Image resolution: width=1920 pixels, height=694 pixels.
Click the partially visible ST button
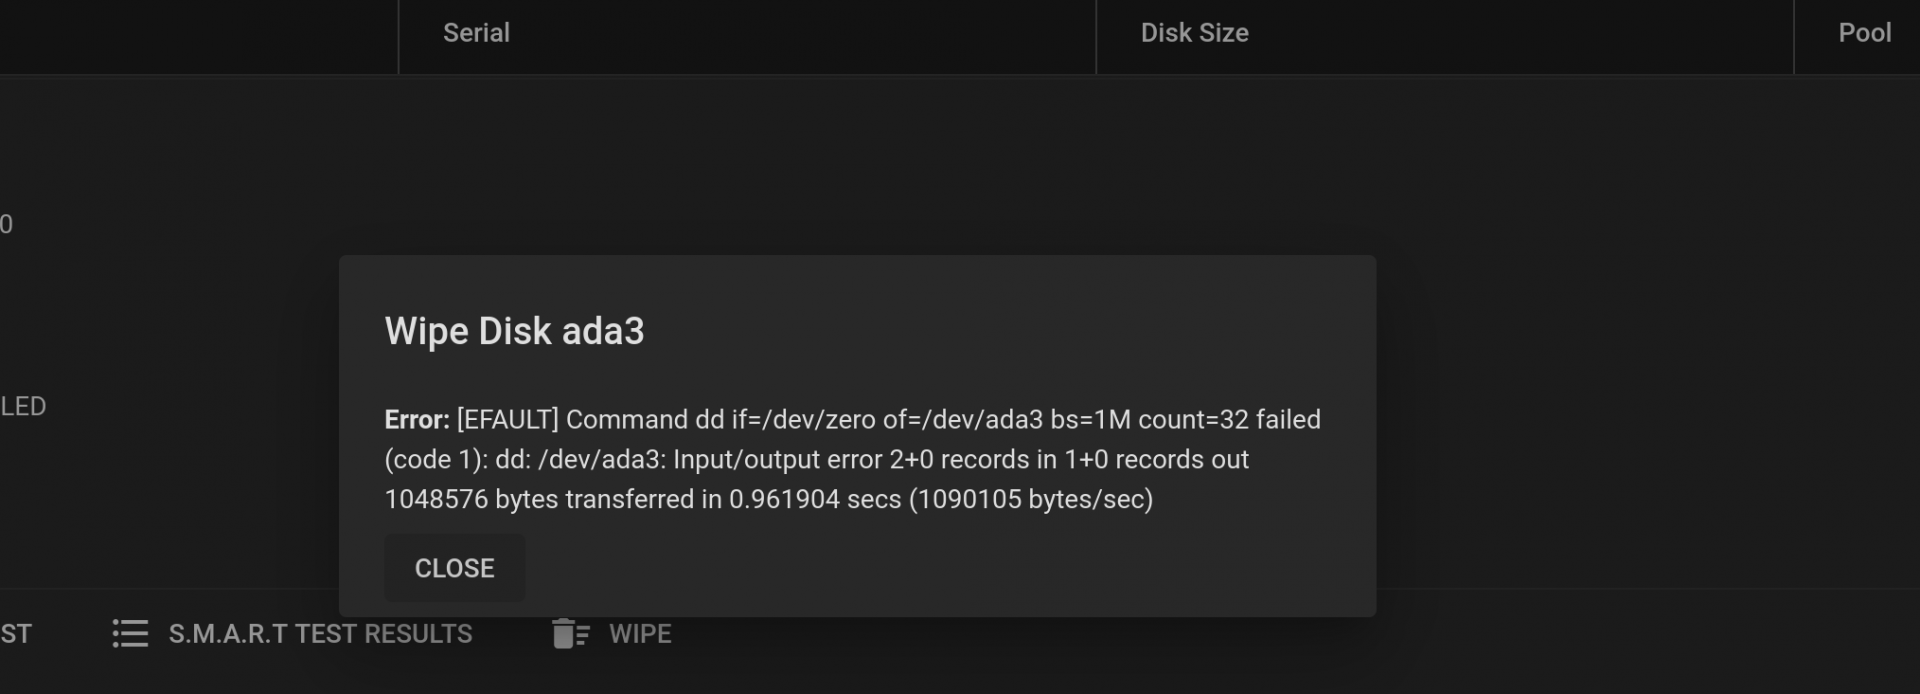(x=16, y=634)
